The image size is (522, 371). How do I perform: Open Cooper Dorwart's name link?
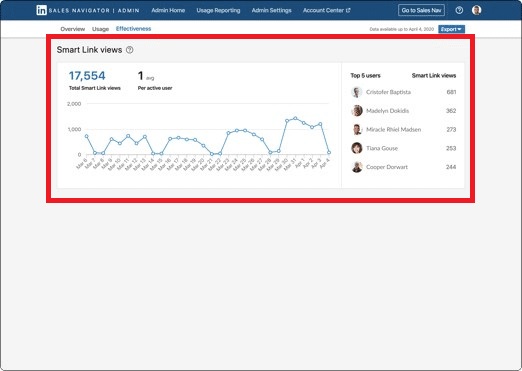click(x=387, y=167)
